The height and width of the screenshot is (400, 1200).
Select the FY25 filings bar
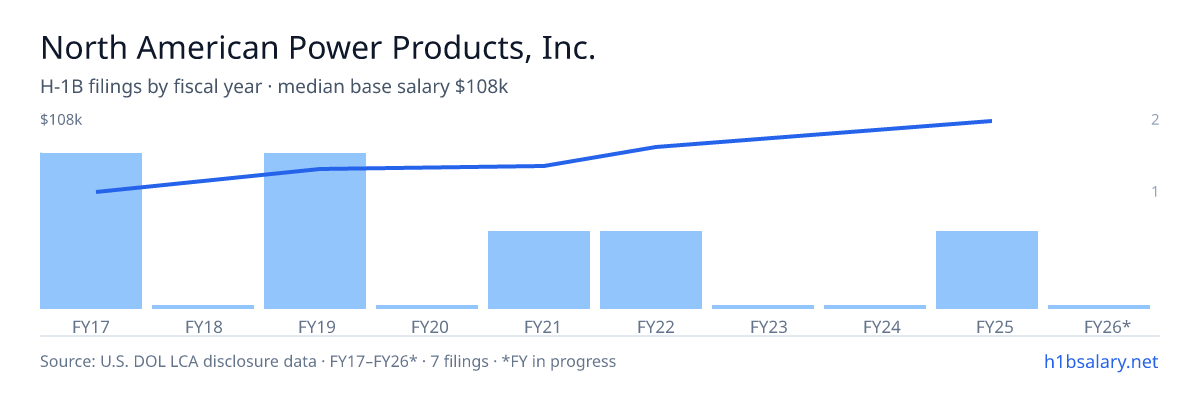[x=987, y=270]
